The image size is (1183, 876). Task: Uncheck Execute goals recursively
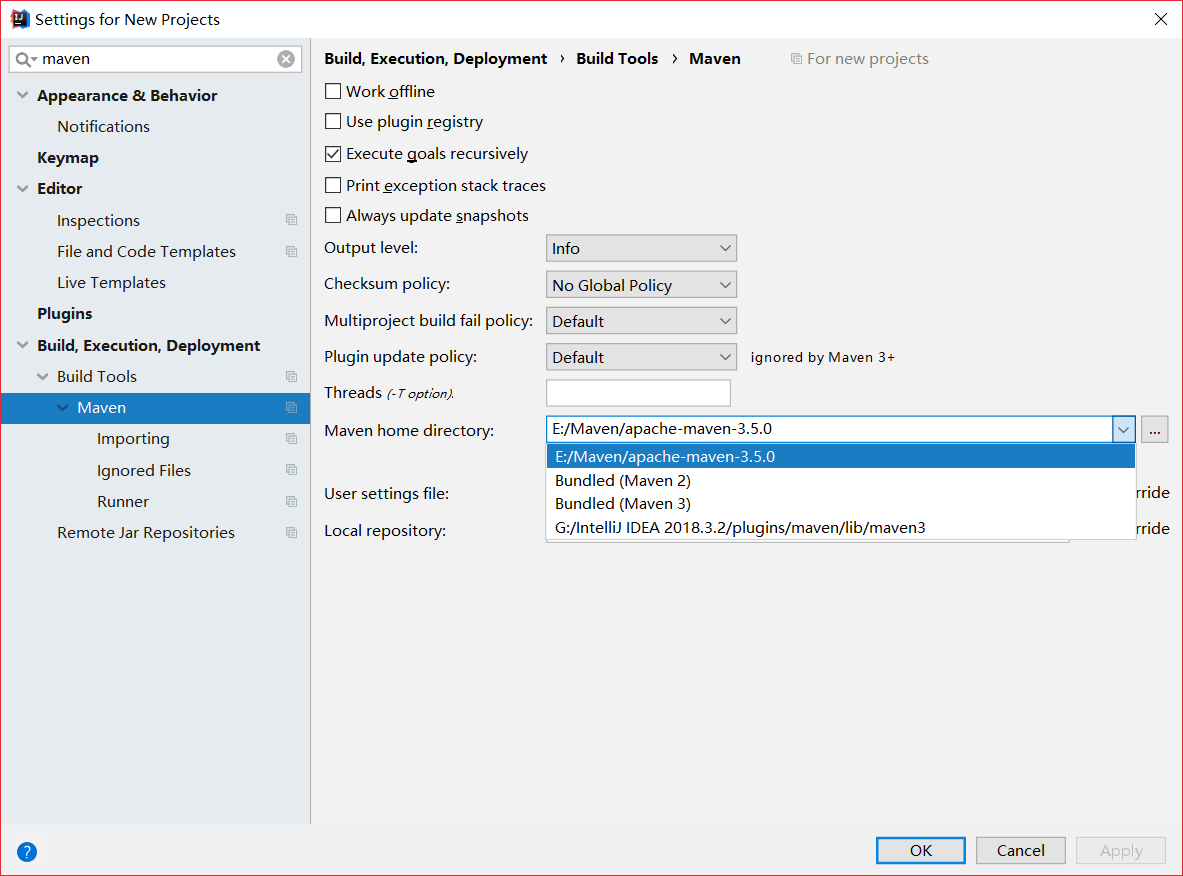(334, 154)
